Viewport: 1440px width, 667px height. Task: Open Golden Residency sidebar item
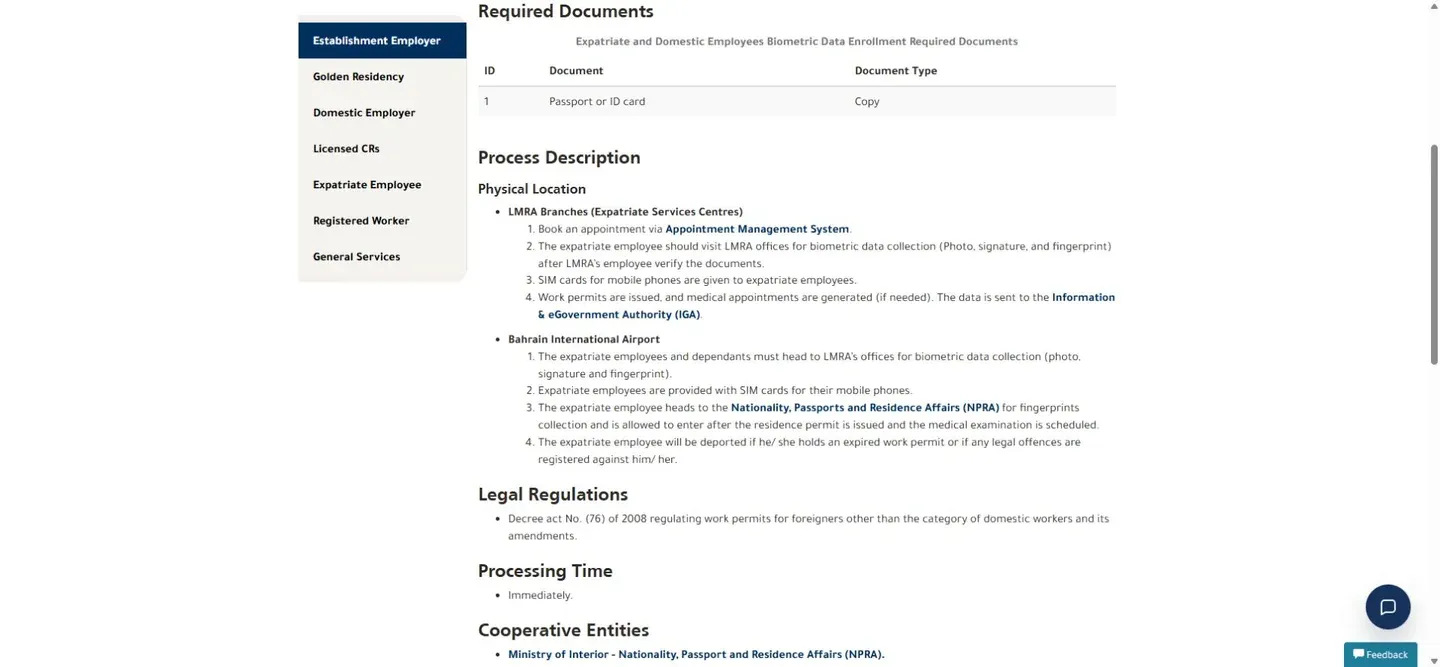[382, 77]
